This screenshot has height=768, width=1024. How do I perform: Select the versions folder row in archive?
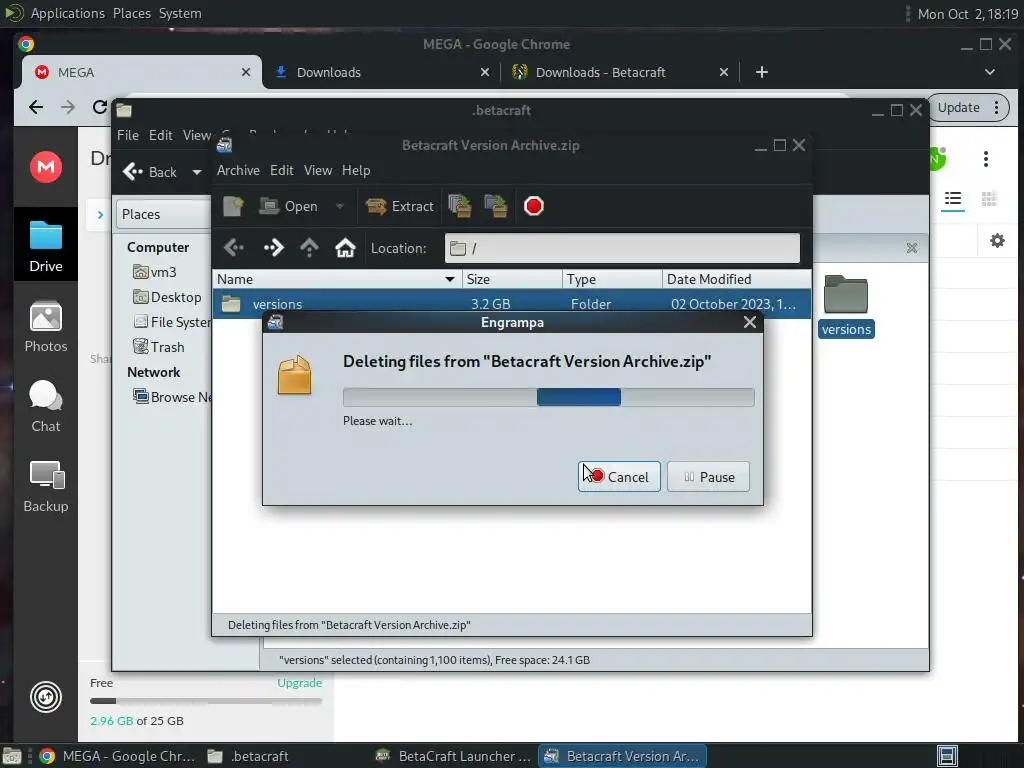pos(511,304)
